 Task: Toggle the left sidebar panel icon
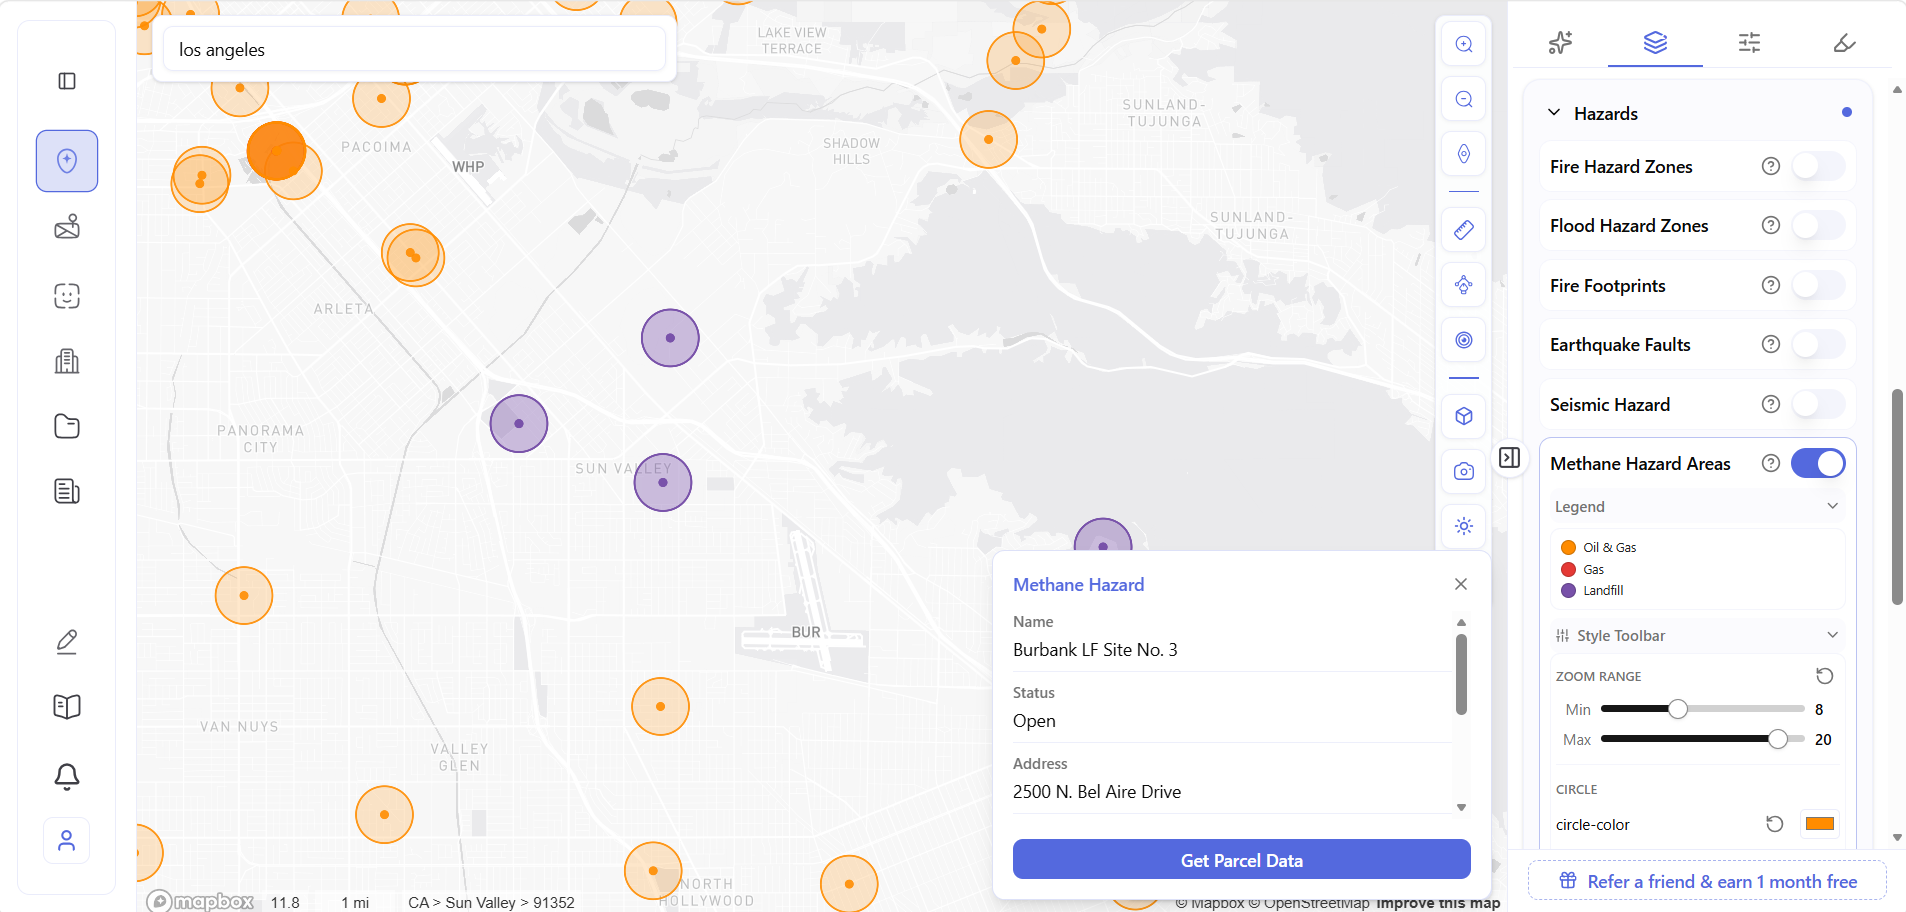pos(67,81)
